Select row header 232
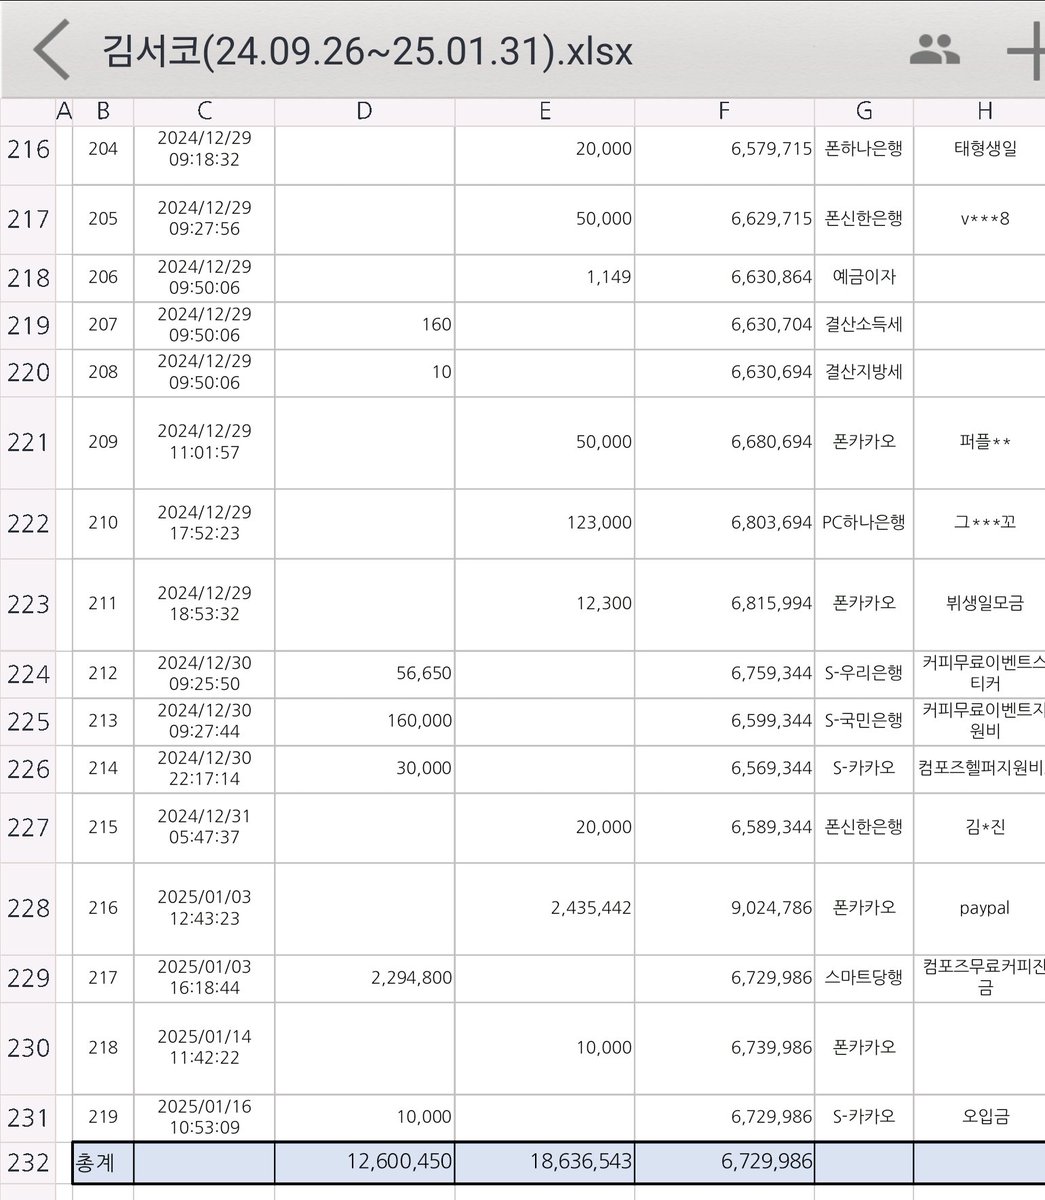Screen dimensions: 1045x1200 point(28,1163)
